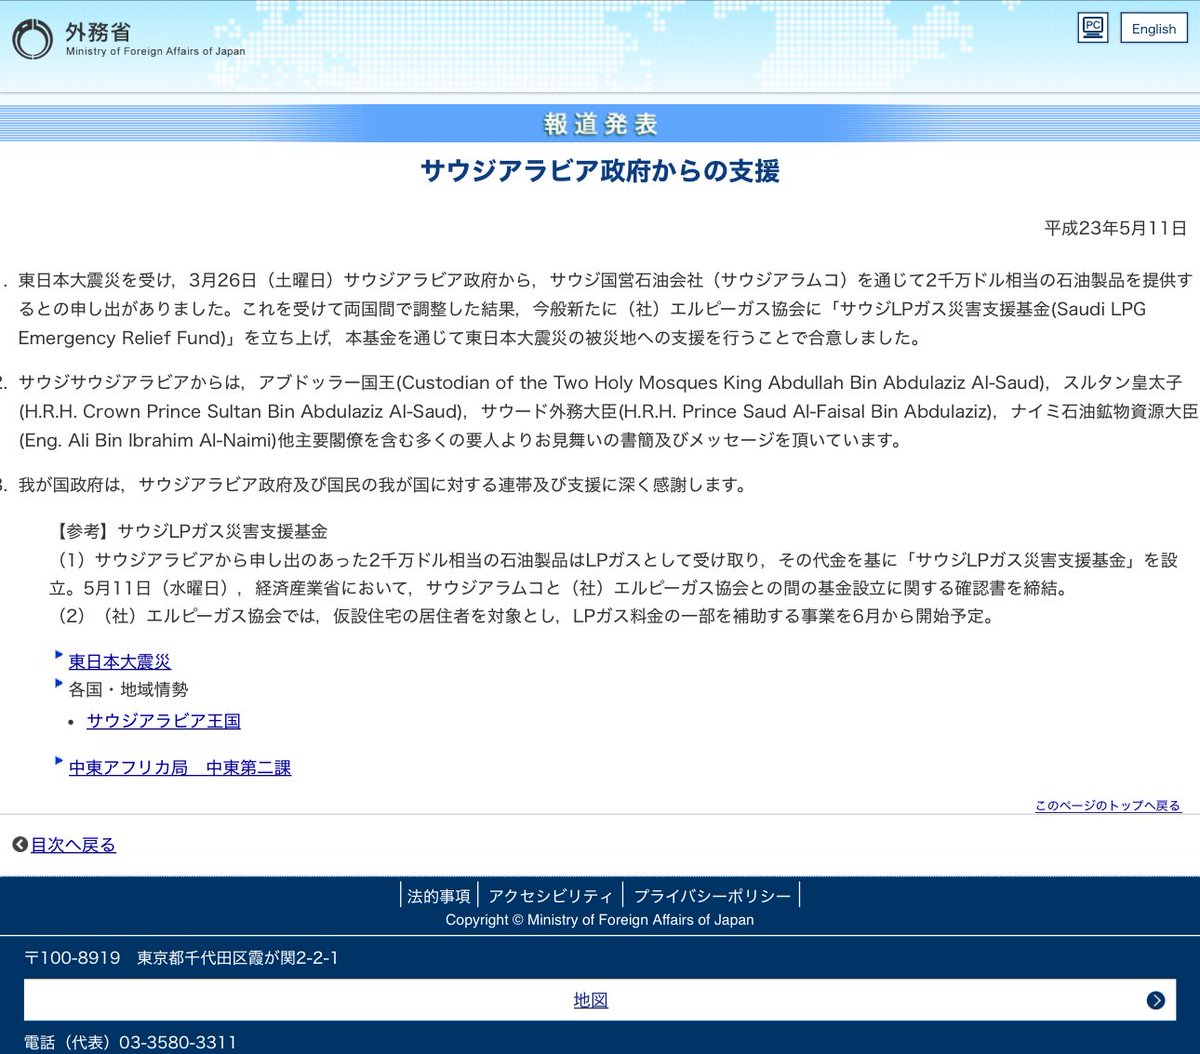Open the 東日本大震災 link
1200x1054 pixels.
(x=120, y=662)
